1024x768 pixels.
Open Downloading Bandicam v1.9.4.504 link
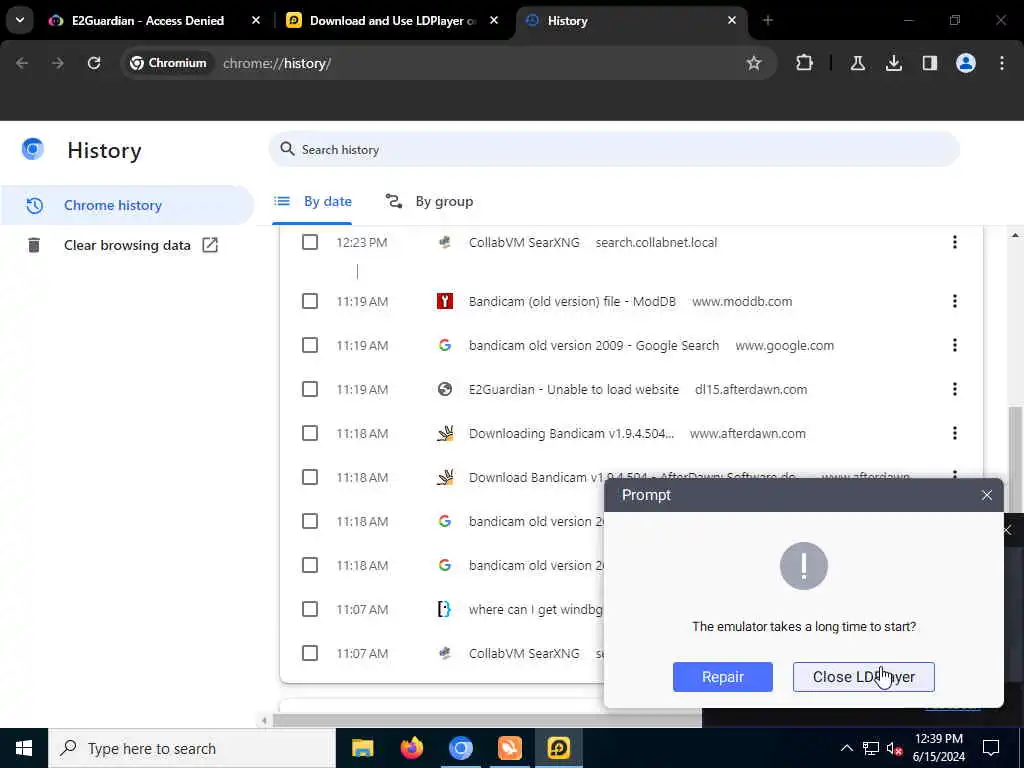click(x=571, y=434)
